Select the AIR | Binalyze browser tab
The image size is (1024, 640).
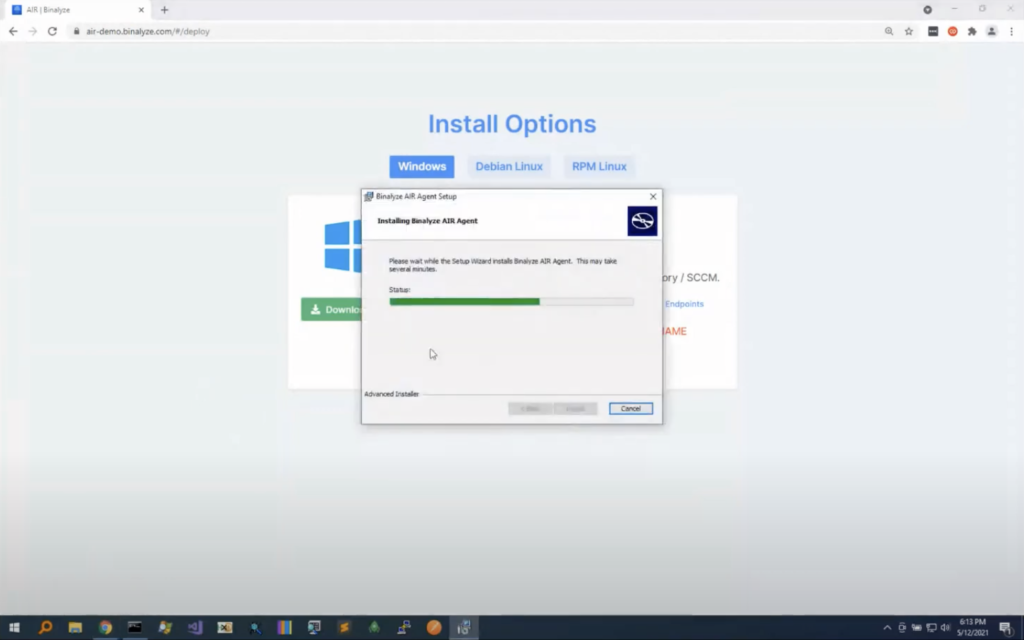click(x=76, y=10)
